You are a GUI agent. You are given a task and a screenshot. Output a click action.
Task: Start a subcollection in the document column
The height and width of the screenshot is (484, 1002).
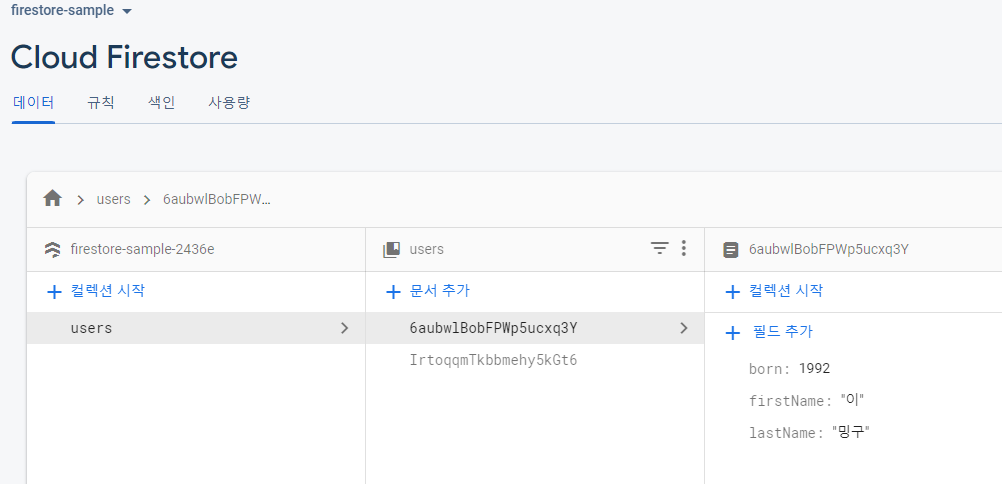coord(785,291)
